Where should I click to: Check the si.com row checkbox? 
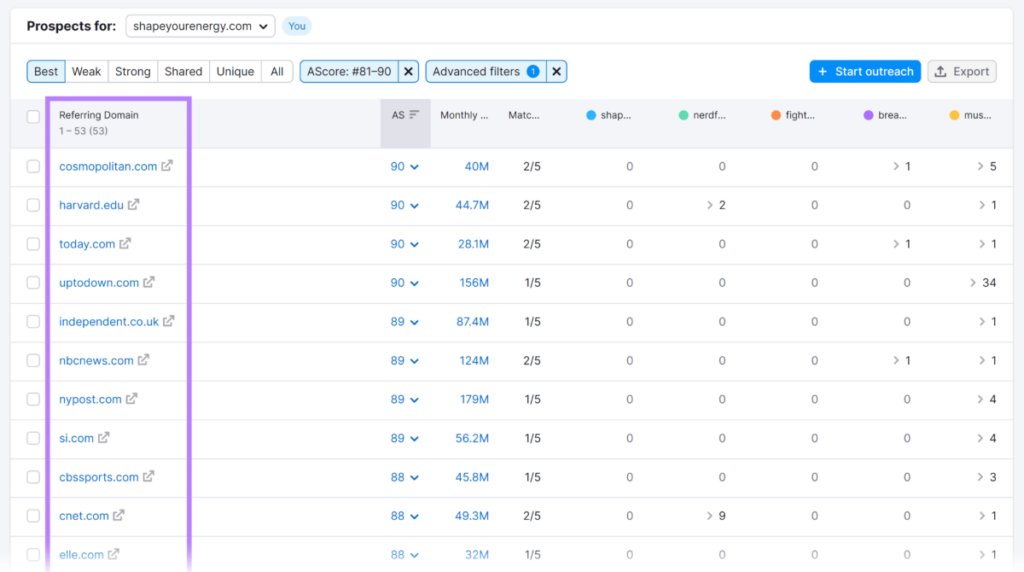pyautogui.click(x=33, y=438)
